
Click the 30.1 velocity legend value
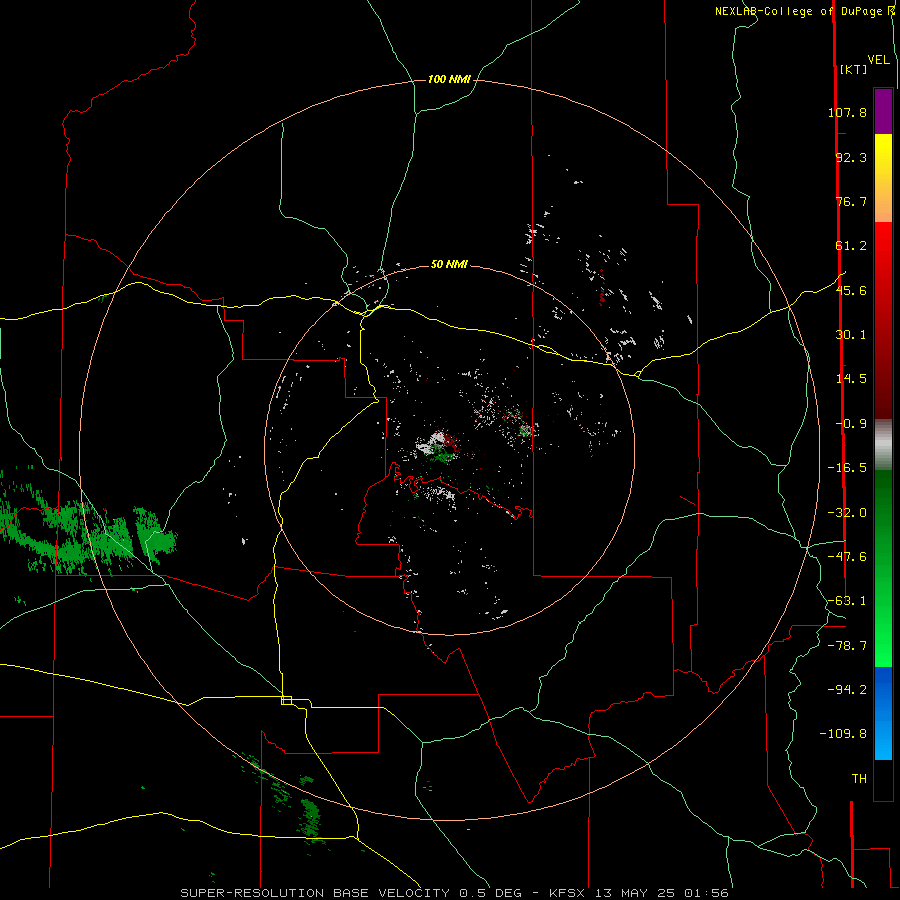[851, 335]
